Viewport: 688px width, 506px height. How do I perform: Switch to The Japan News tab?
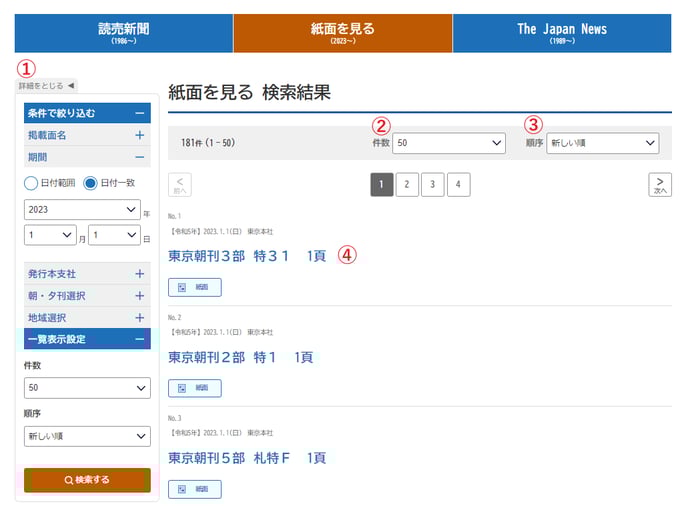561,33
